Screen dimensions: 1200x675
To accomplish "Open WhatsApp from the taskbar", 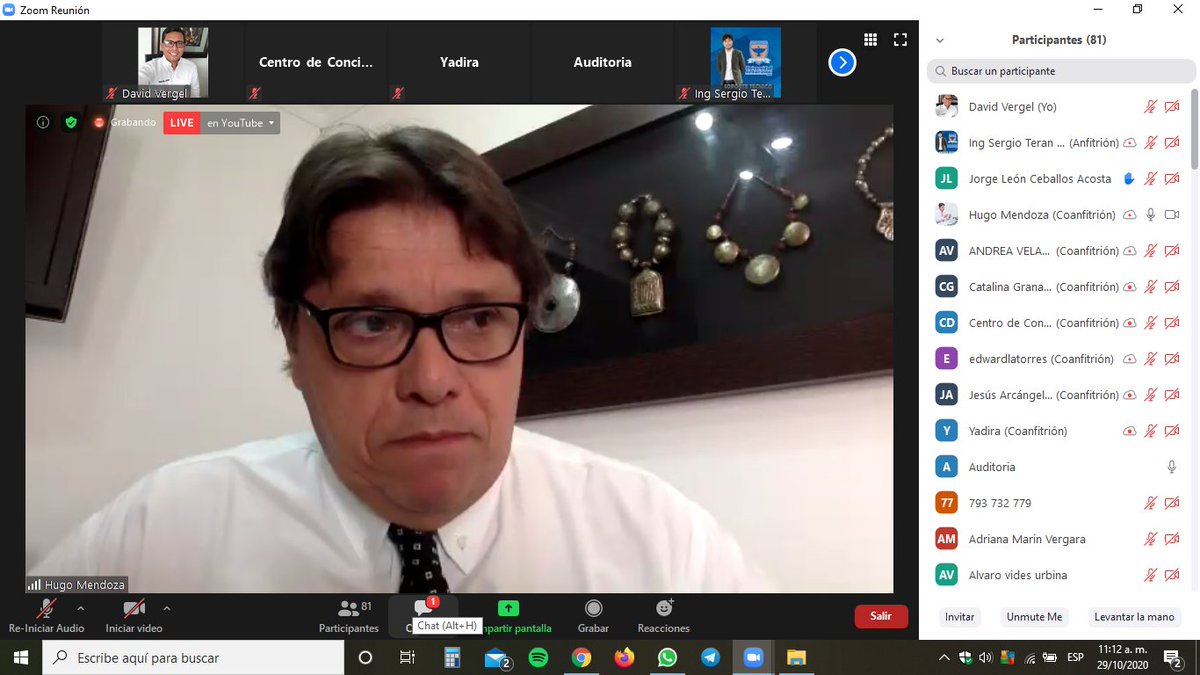I will click(x=667, y=657).
